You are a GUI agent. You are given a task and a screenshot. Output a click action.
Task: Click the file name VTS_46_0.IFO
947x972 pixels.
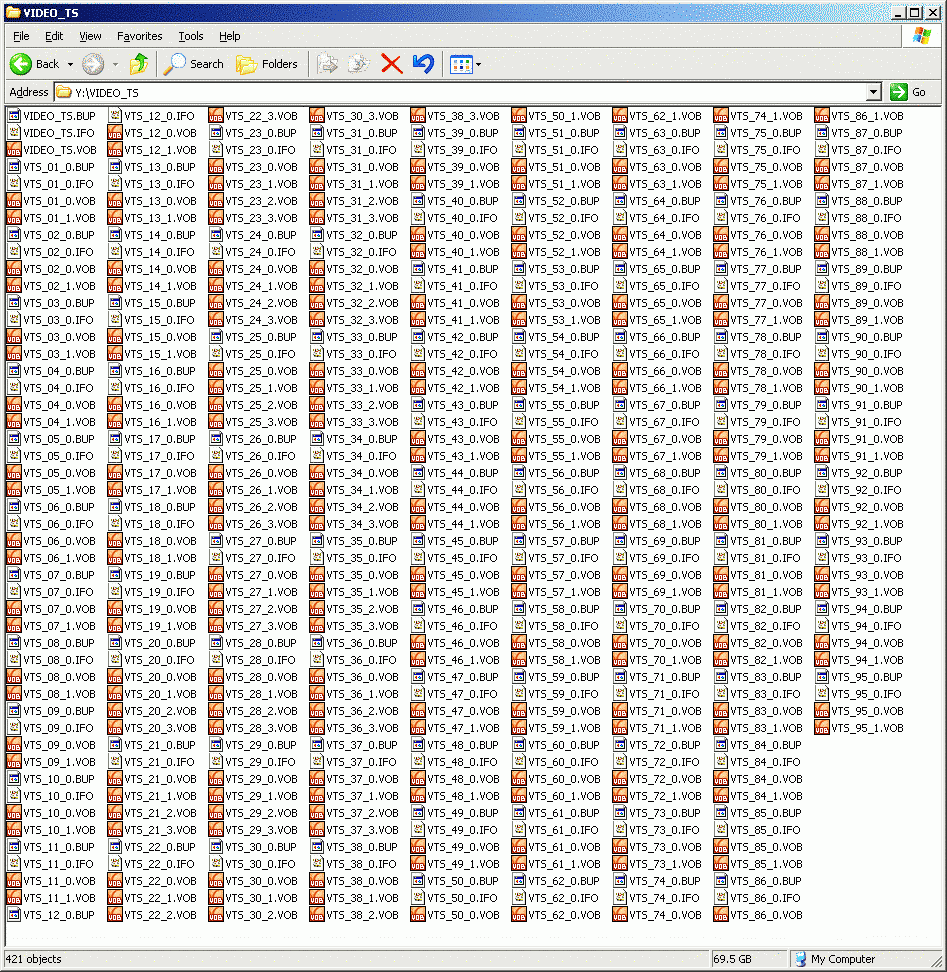pos(462,626)
